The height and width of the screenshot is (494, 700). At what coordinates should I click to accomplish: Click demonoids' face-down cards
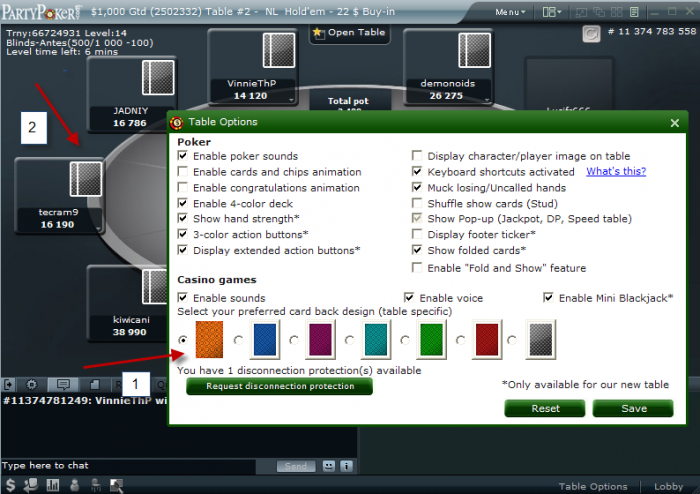(x=475, y=50)
